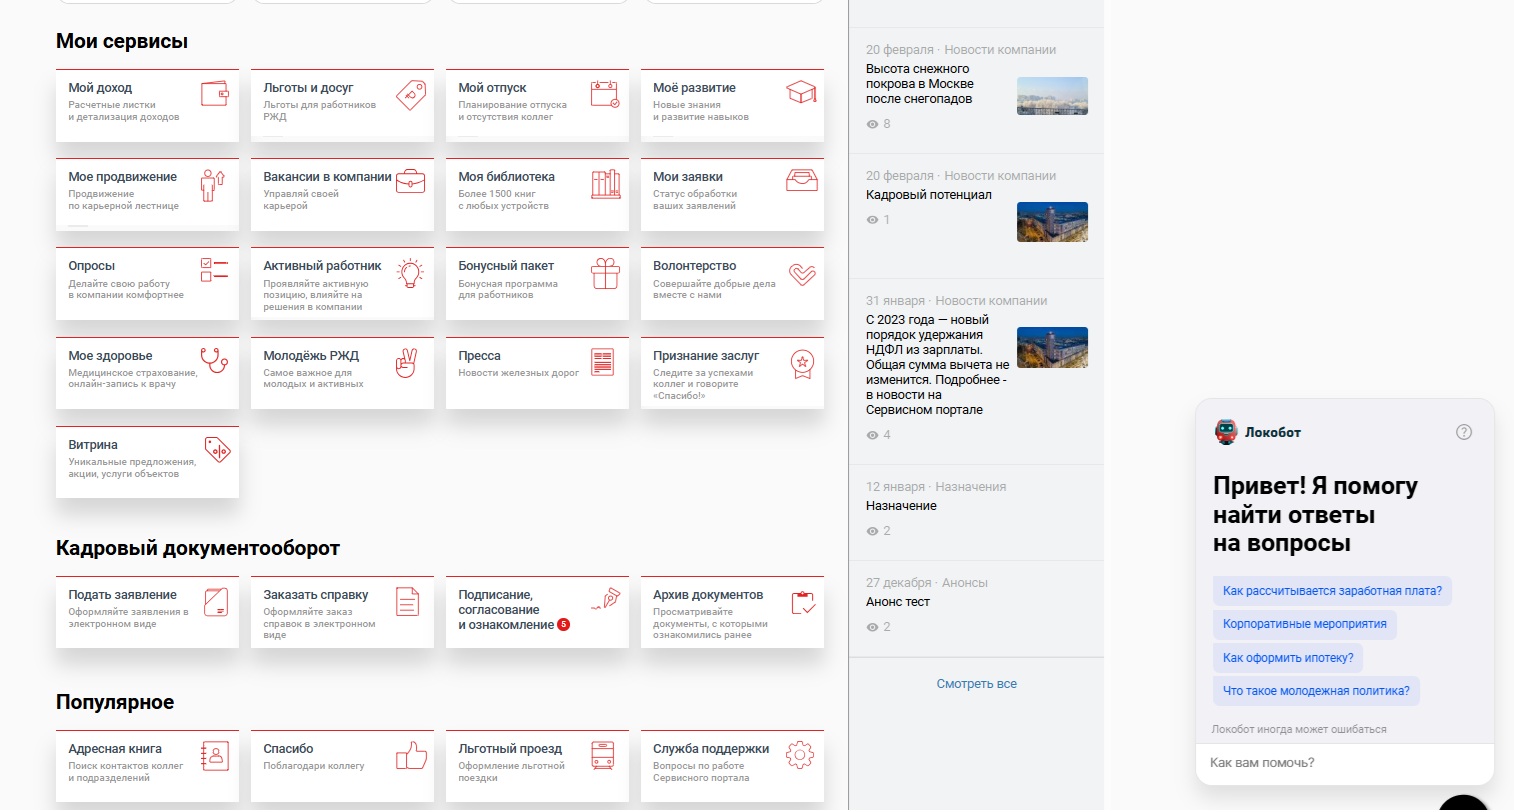
Task: Click the help question mark in Локобот
Action: click(1464, 432)
